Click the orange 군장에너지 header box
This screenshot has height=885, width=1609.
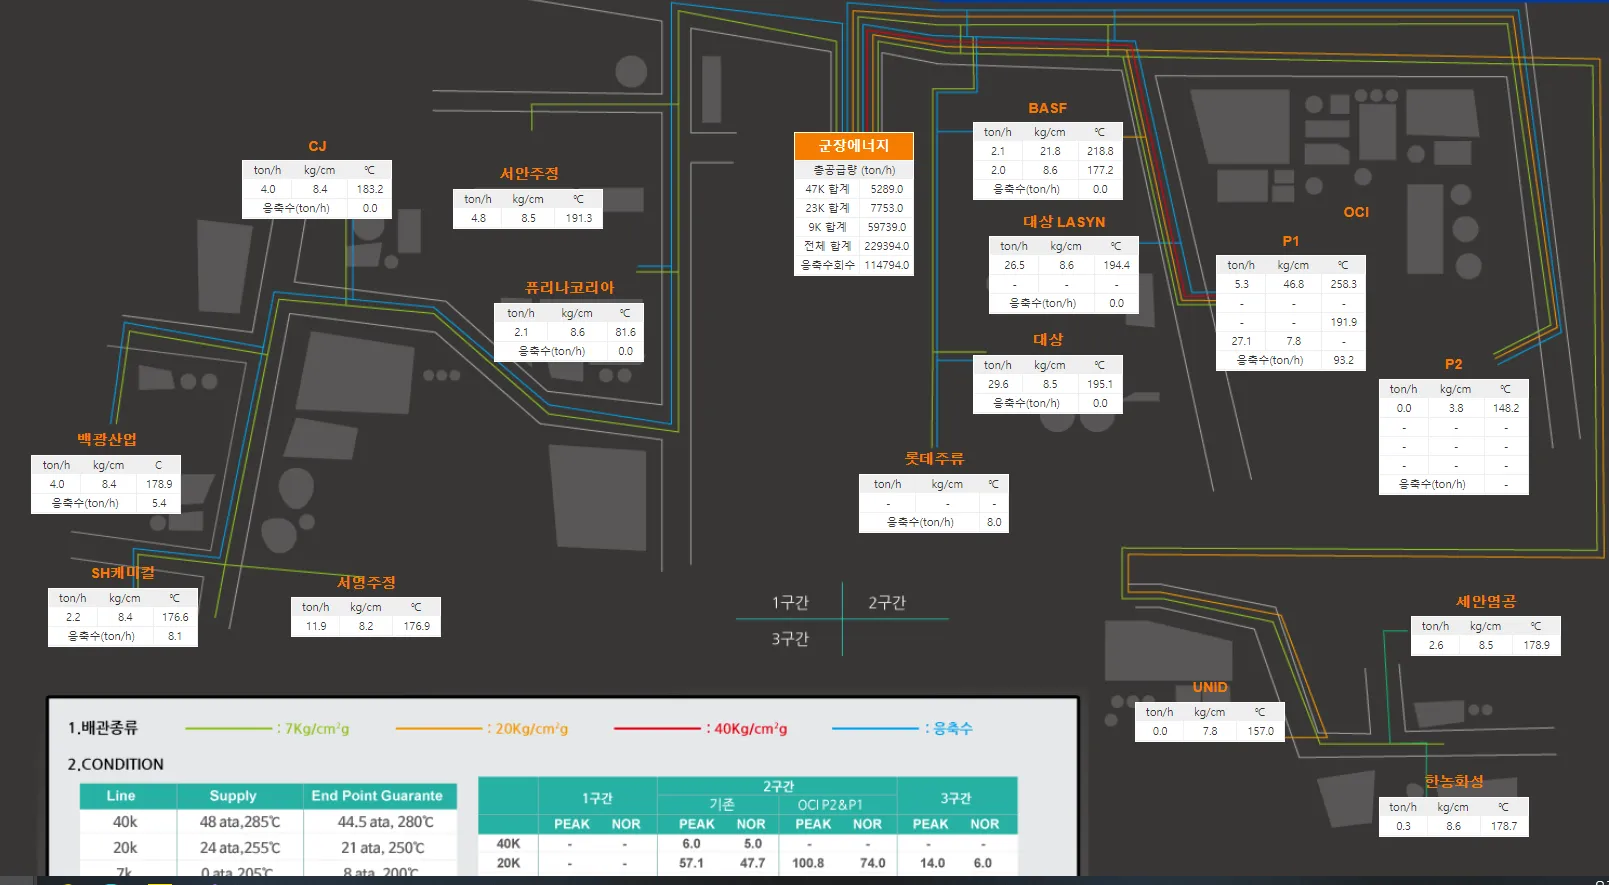854,146
